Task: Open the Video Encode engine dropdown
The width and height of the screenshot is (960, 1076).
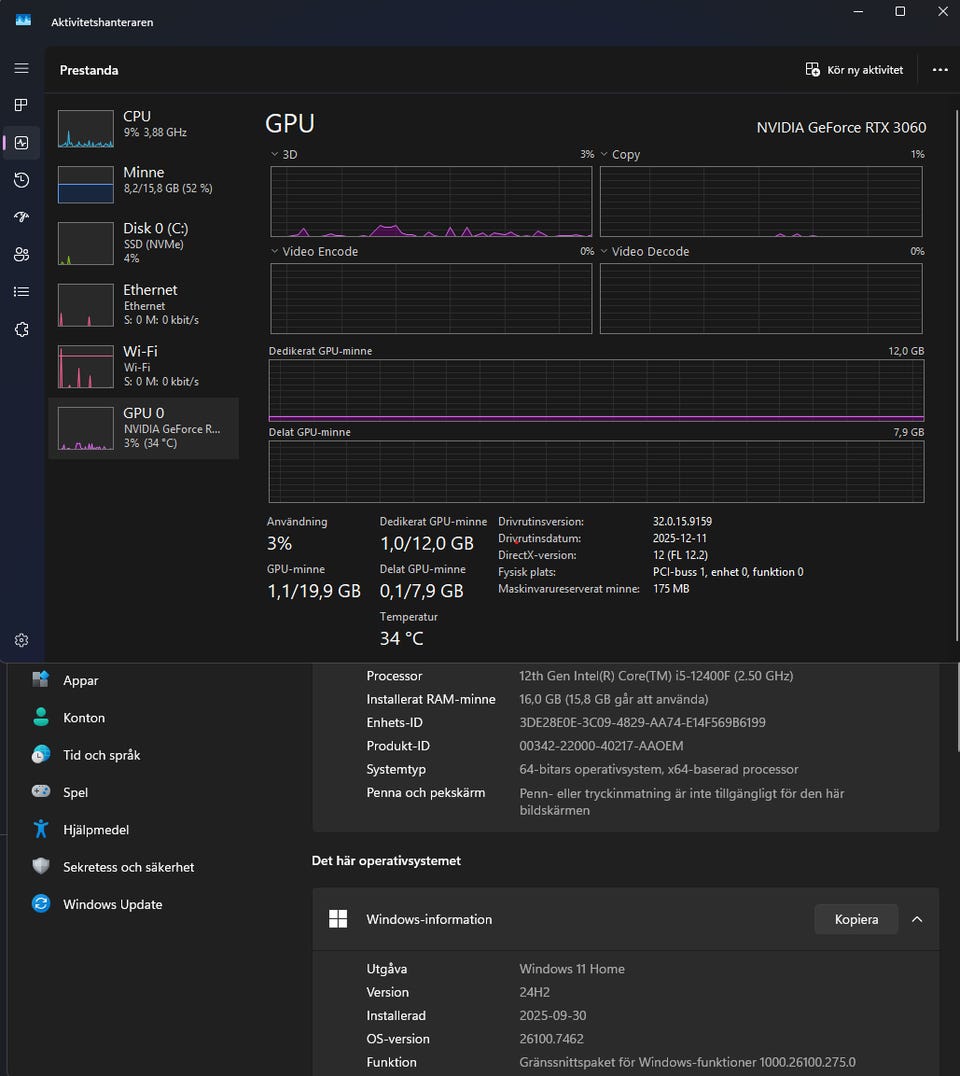Action: (x=276, y=252)
